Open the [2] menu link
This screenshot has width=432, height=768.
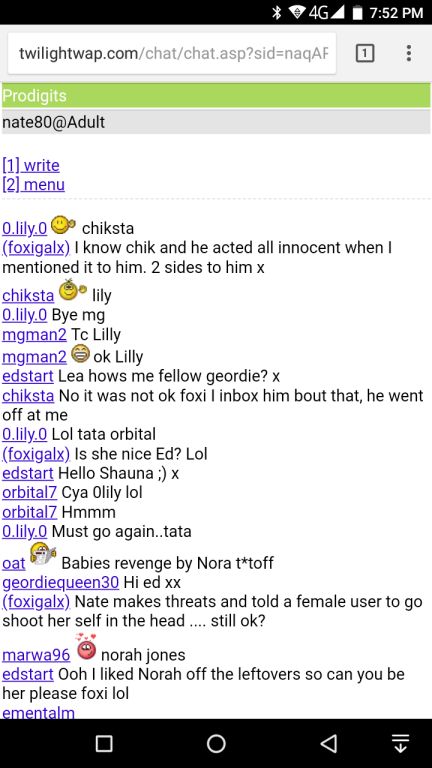[x=33, y=185]
